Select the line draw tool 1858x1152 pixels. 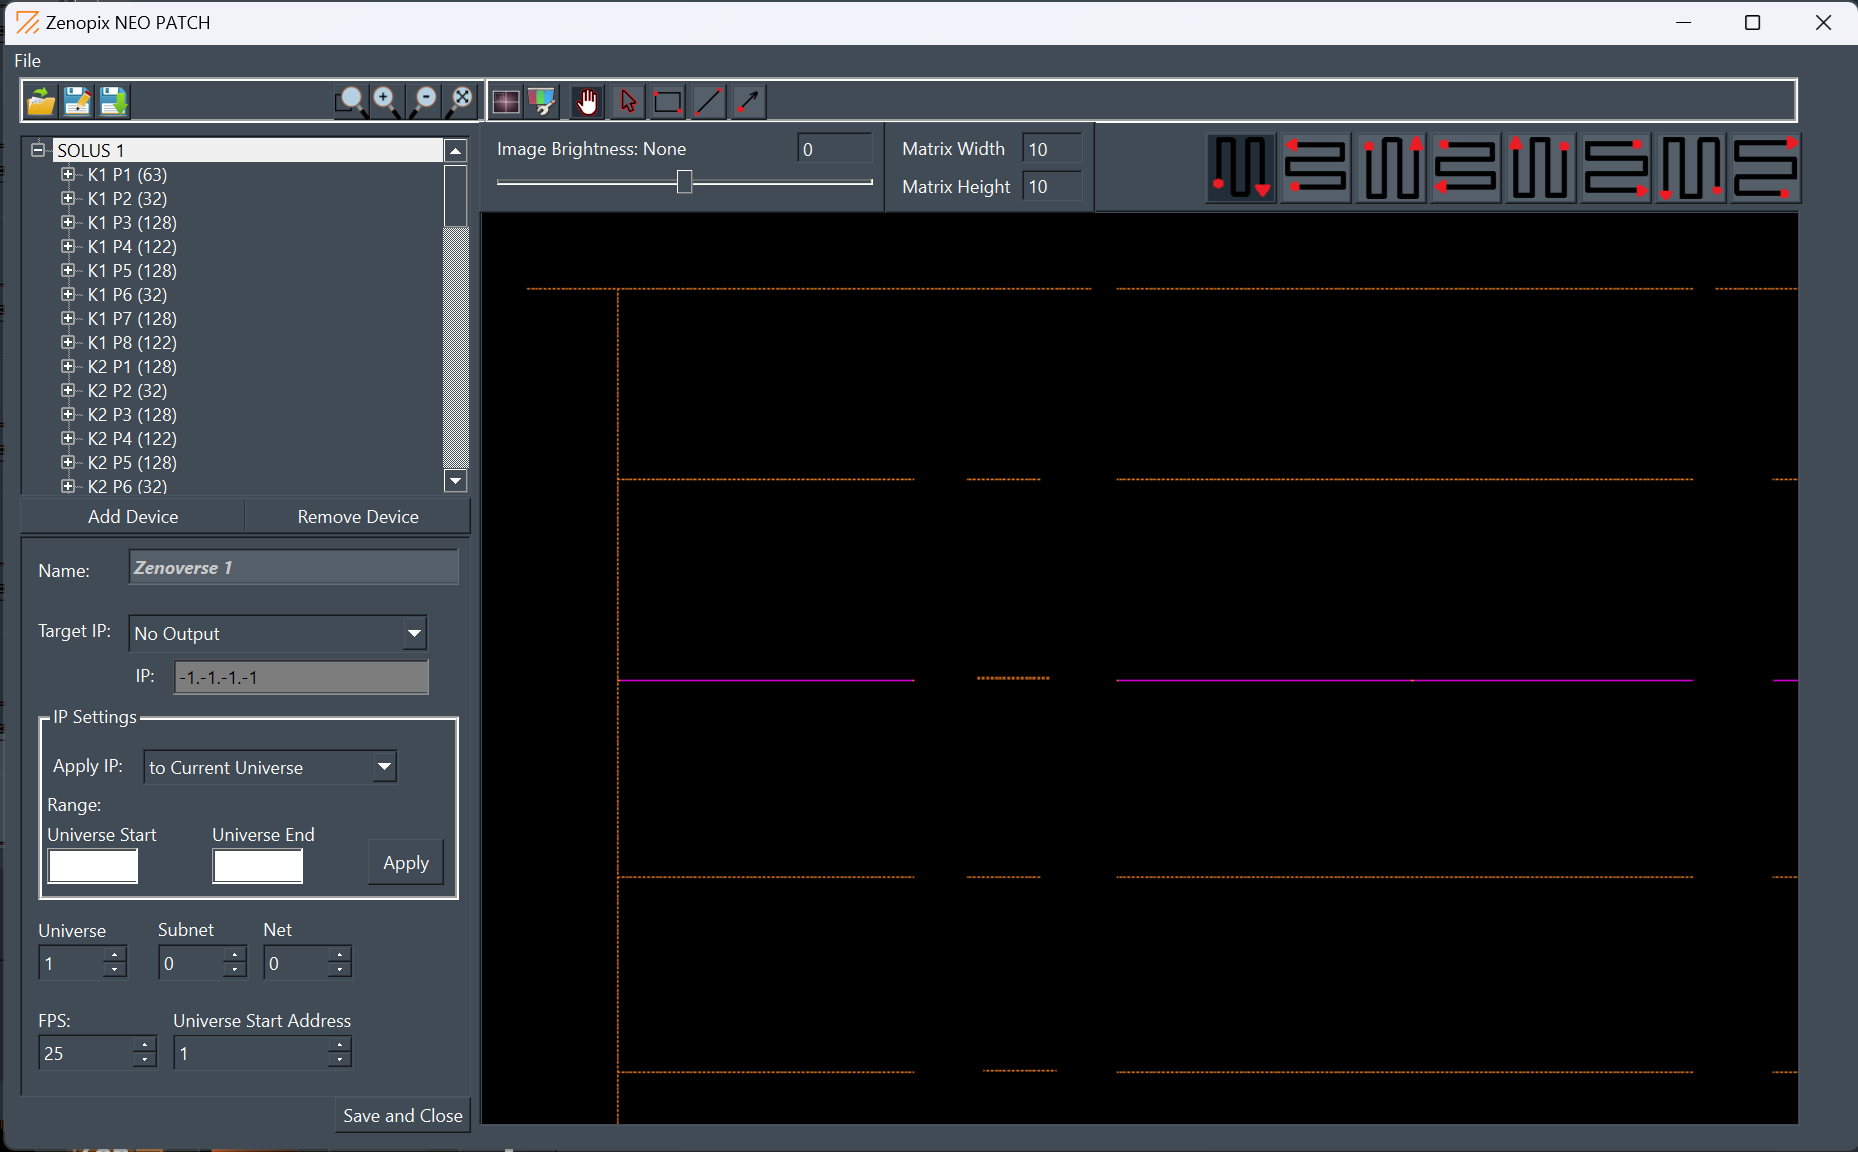pos(708,101)
